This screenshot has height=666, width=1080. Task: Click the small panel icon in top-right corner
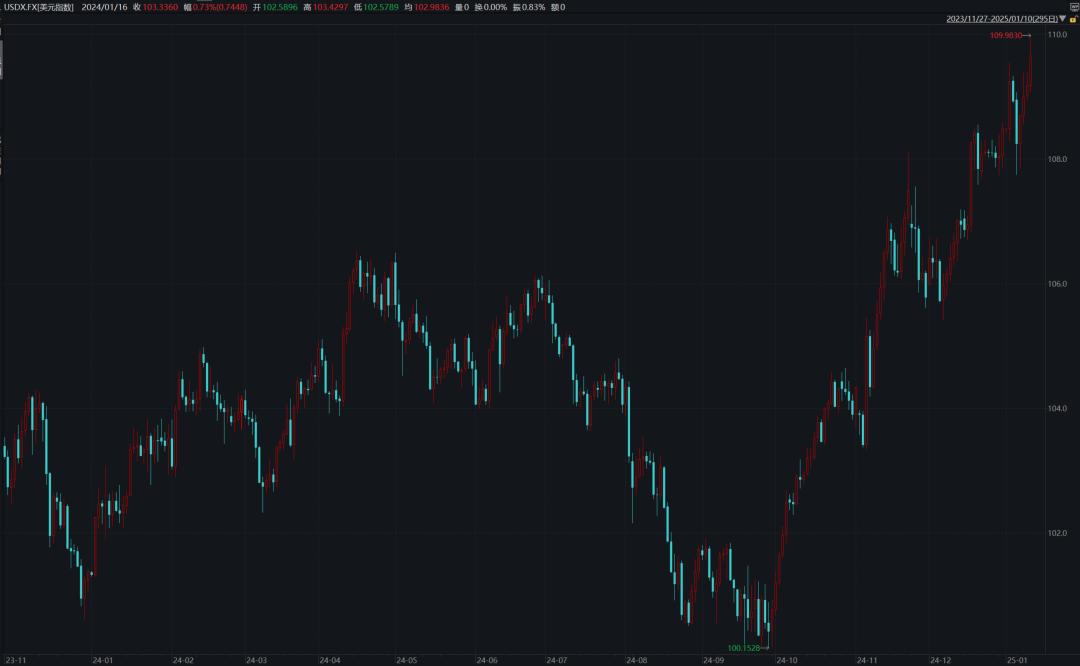[1074, 6]
